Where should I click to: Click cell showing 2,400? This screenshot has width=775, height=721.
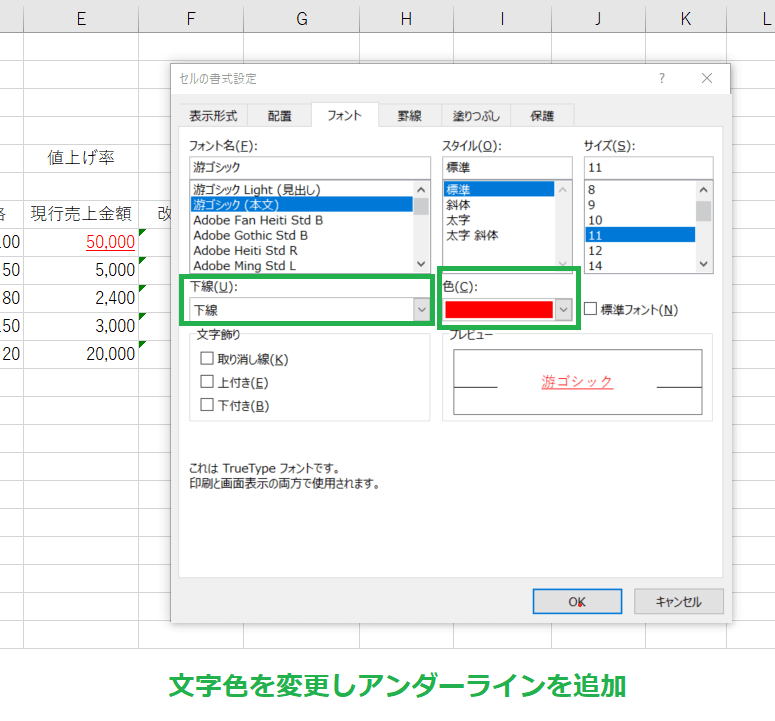81,298
